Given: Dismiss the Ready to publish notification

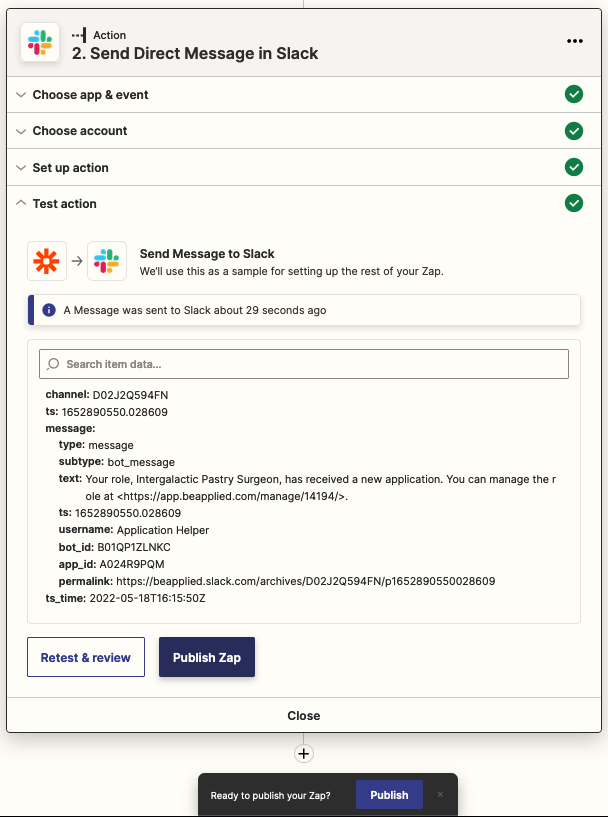Looking at the screenshot, I should tap(440, 795).
